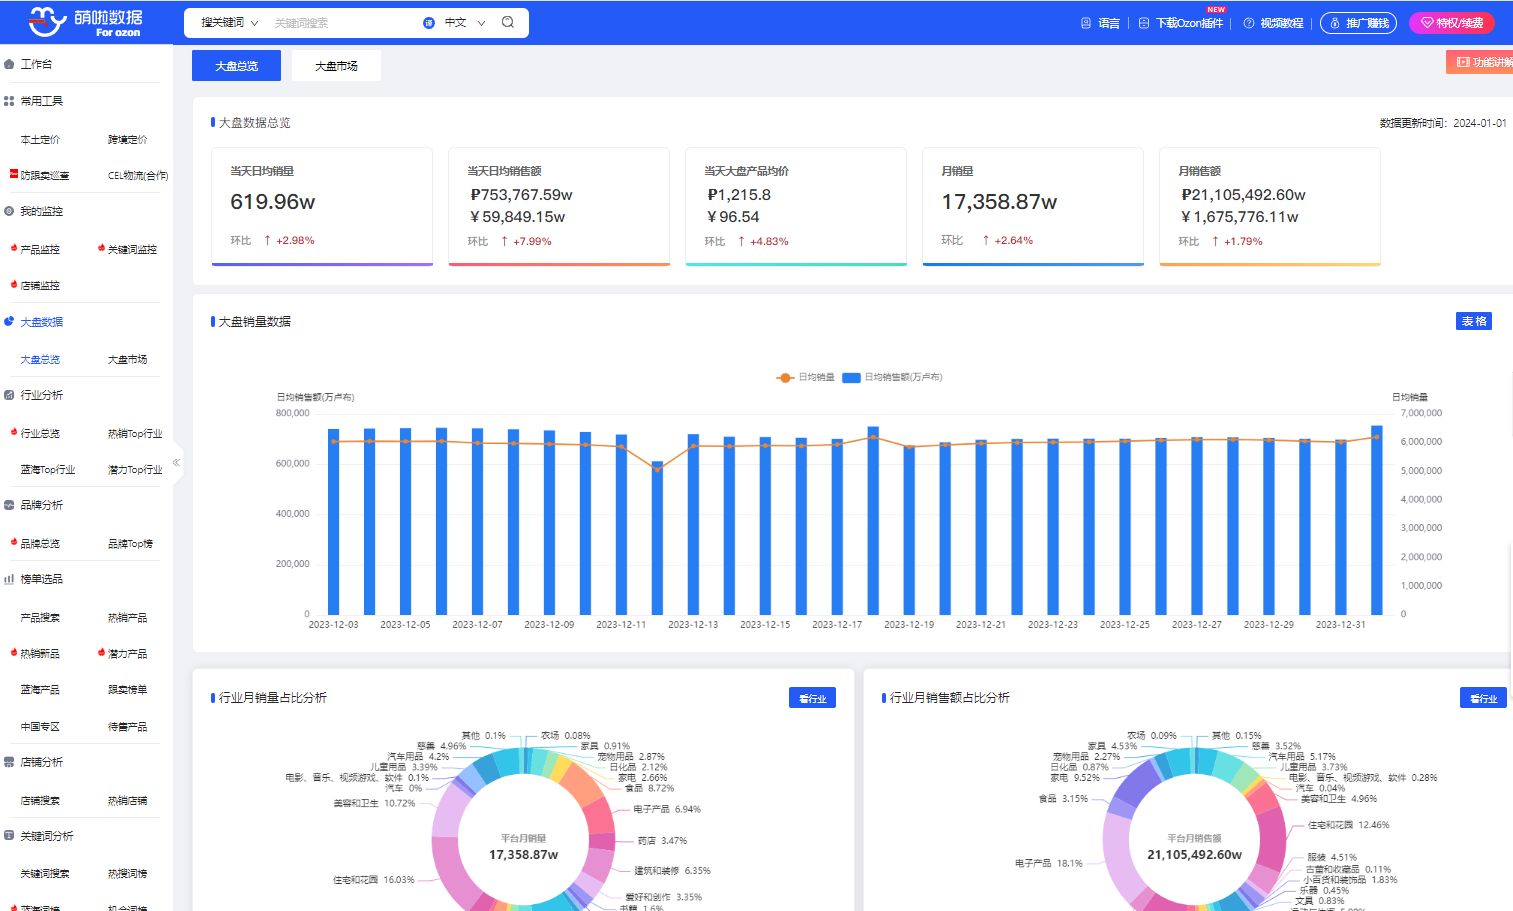The height and width of the screenshot is (911, 1513).
Task: Open the 搜关键词 search type dropdown
Action: point(229,22)
